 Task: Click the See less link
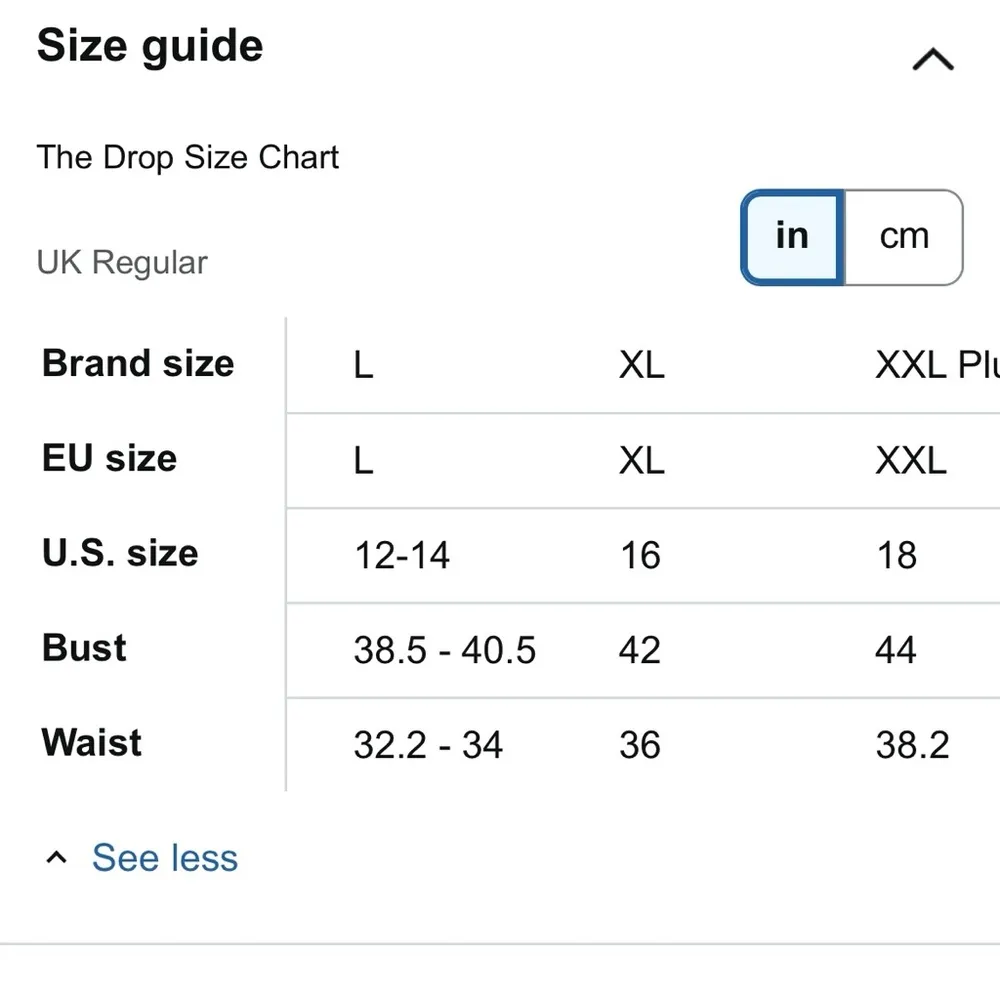165,858
